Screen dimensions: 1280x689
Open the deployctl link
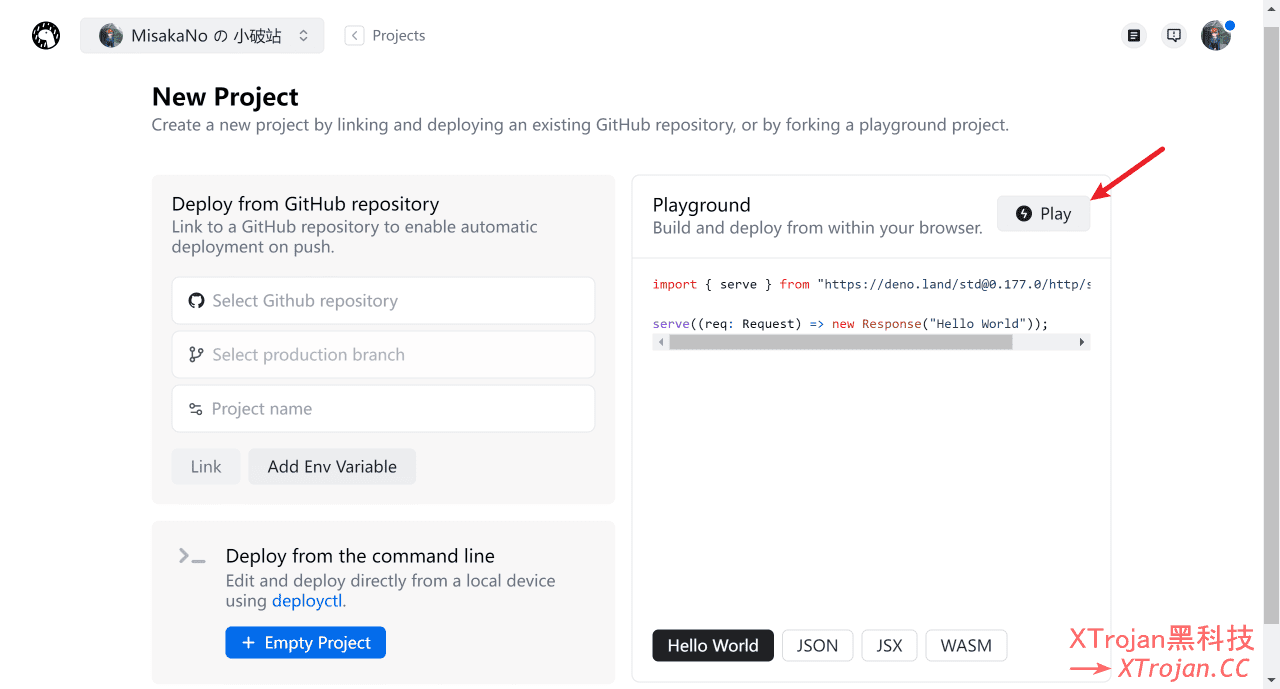tap(307, 601)
